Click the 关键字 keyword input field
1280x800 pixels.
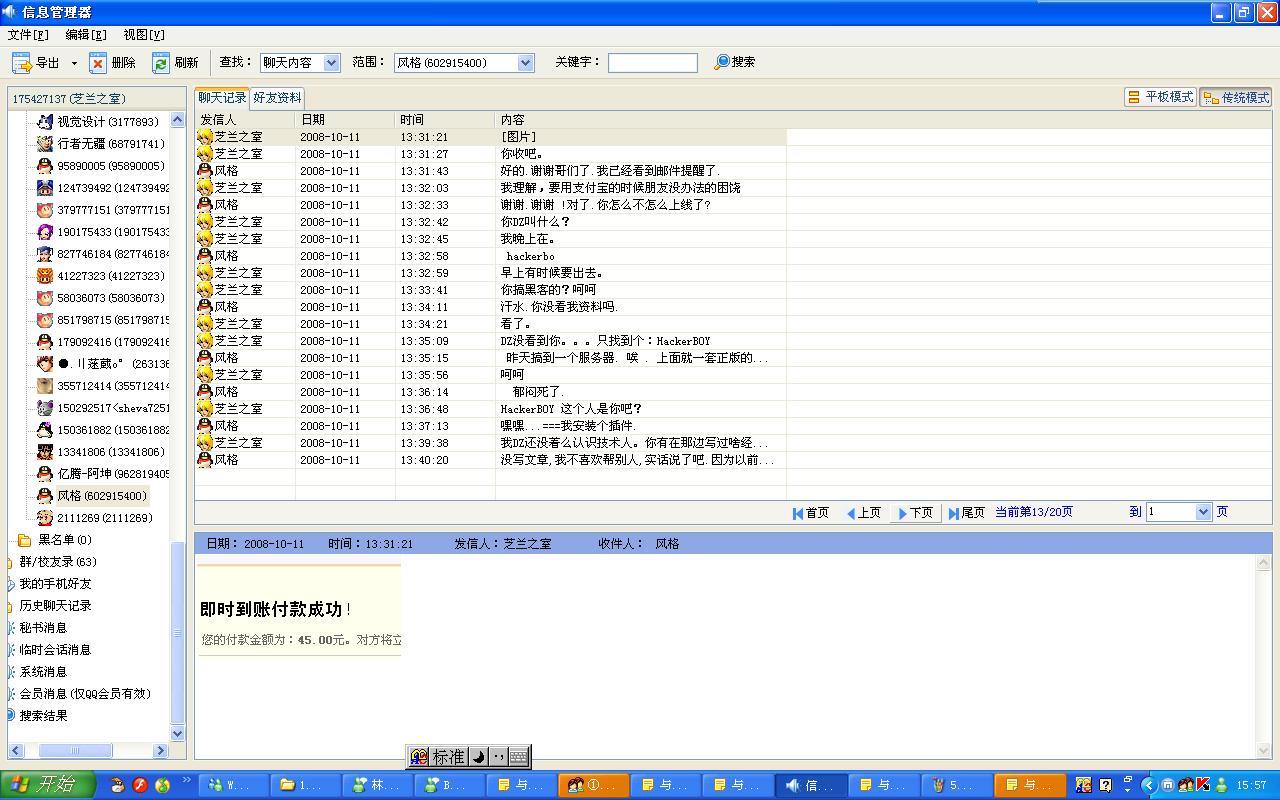(653, 63)
